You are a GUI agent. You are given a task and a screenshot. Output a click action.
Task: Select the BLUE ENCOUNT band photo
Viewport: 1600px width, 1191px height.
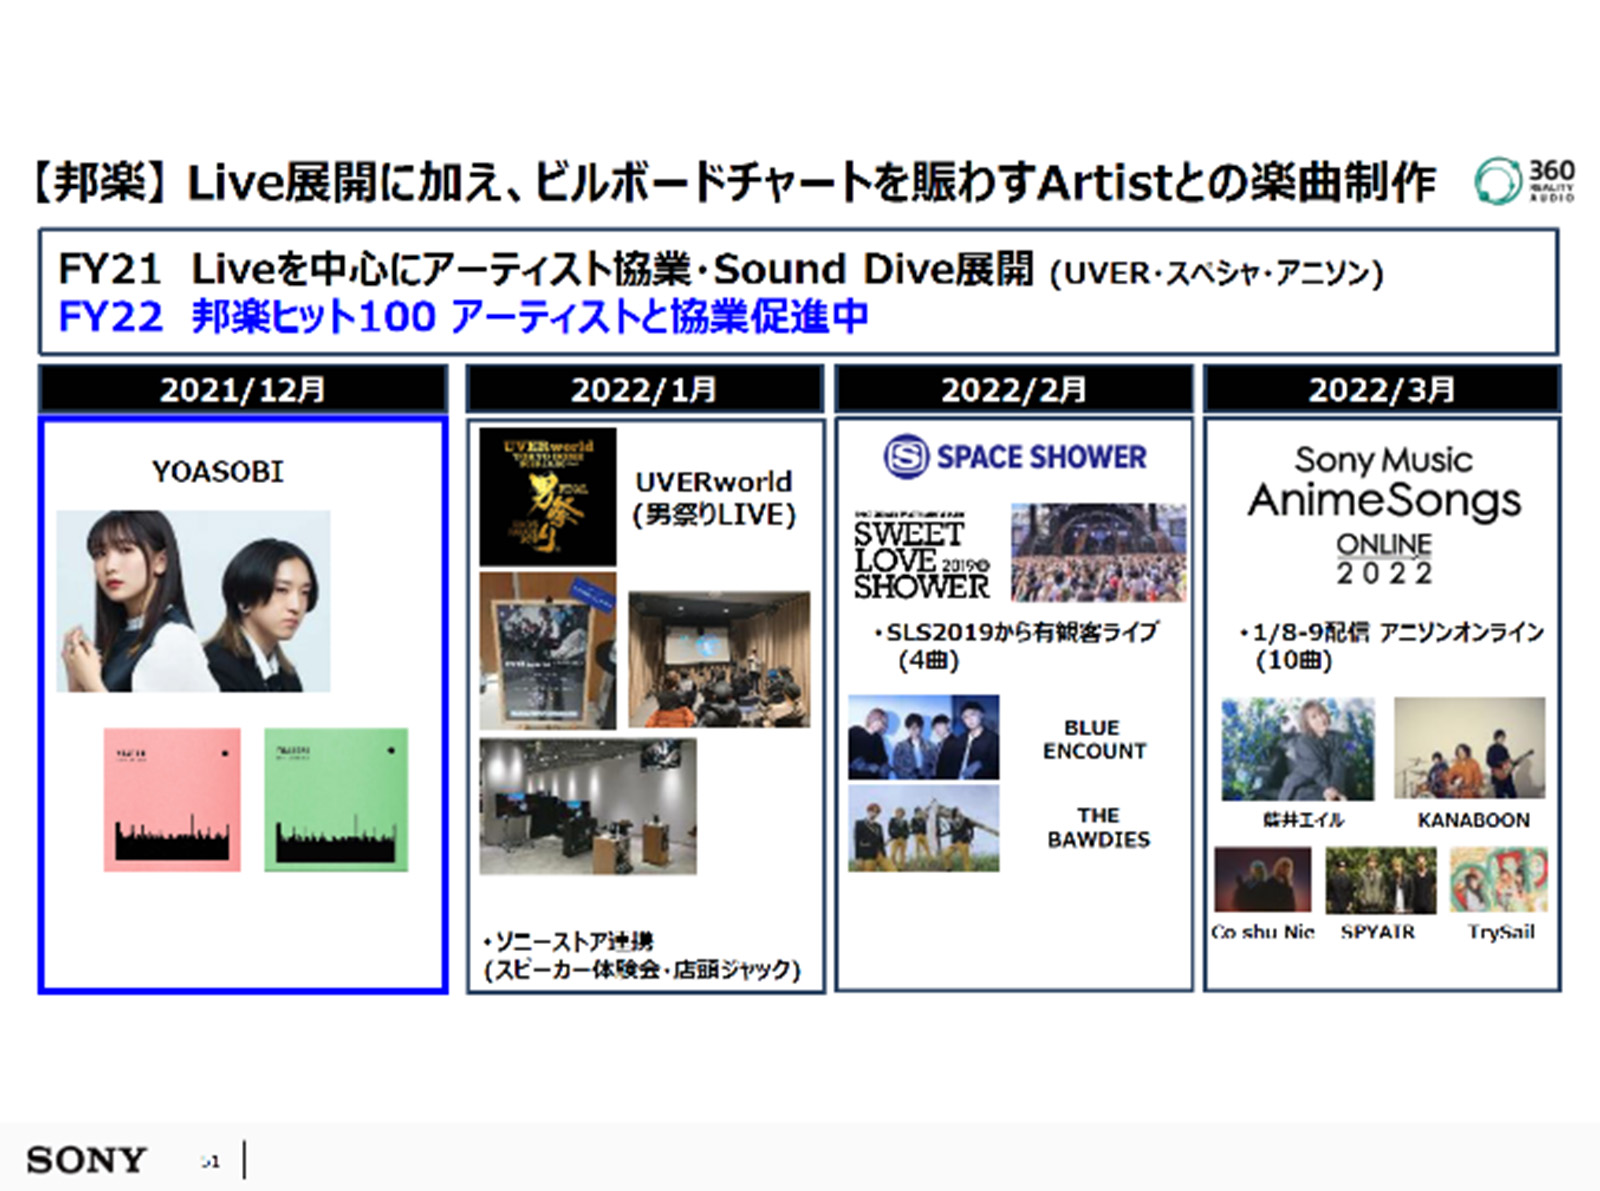[923, 737]
